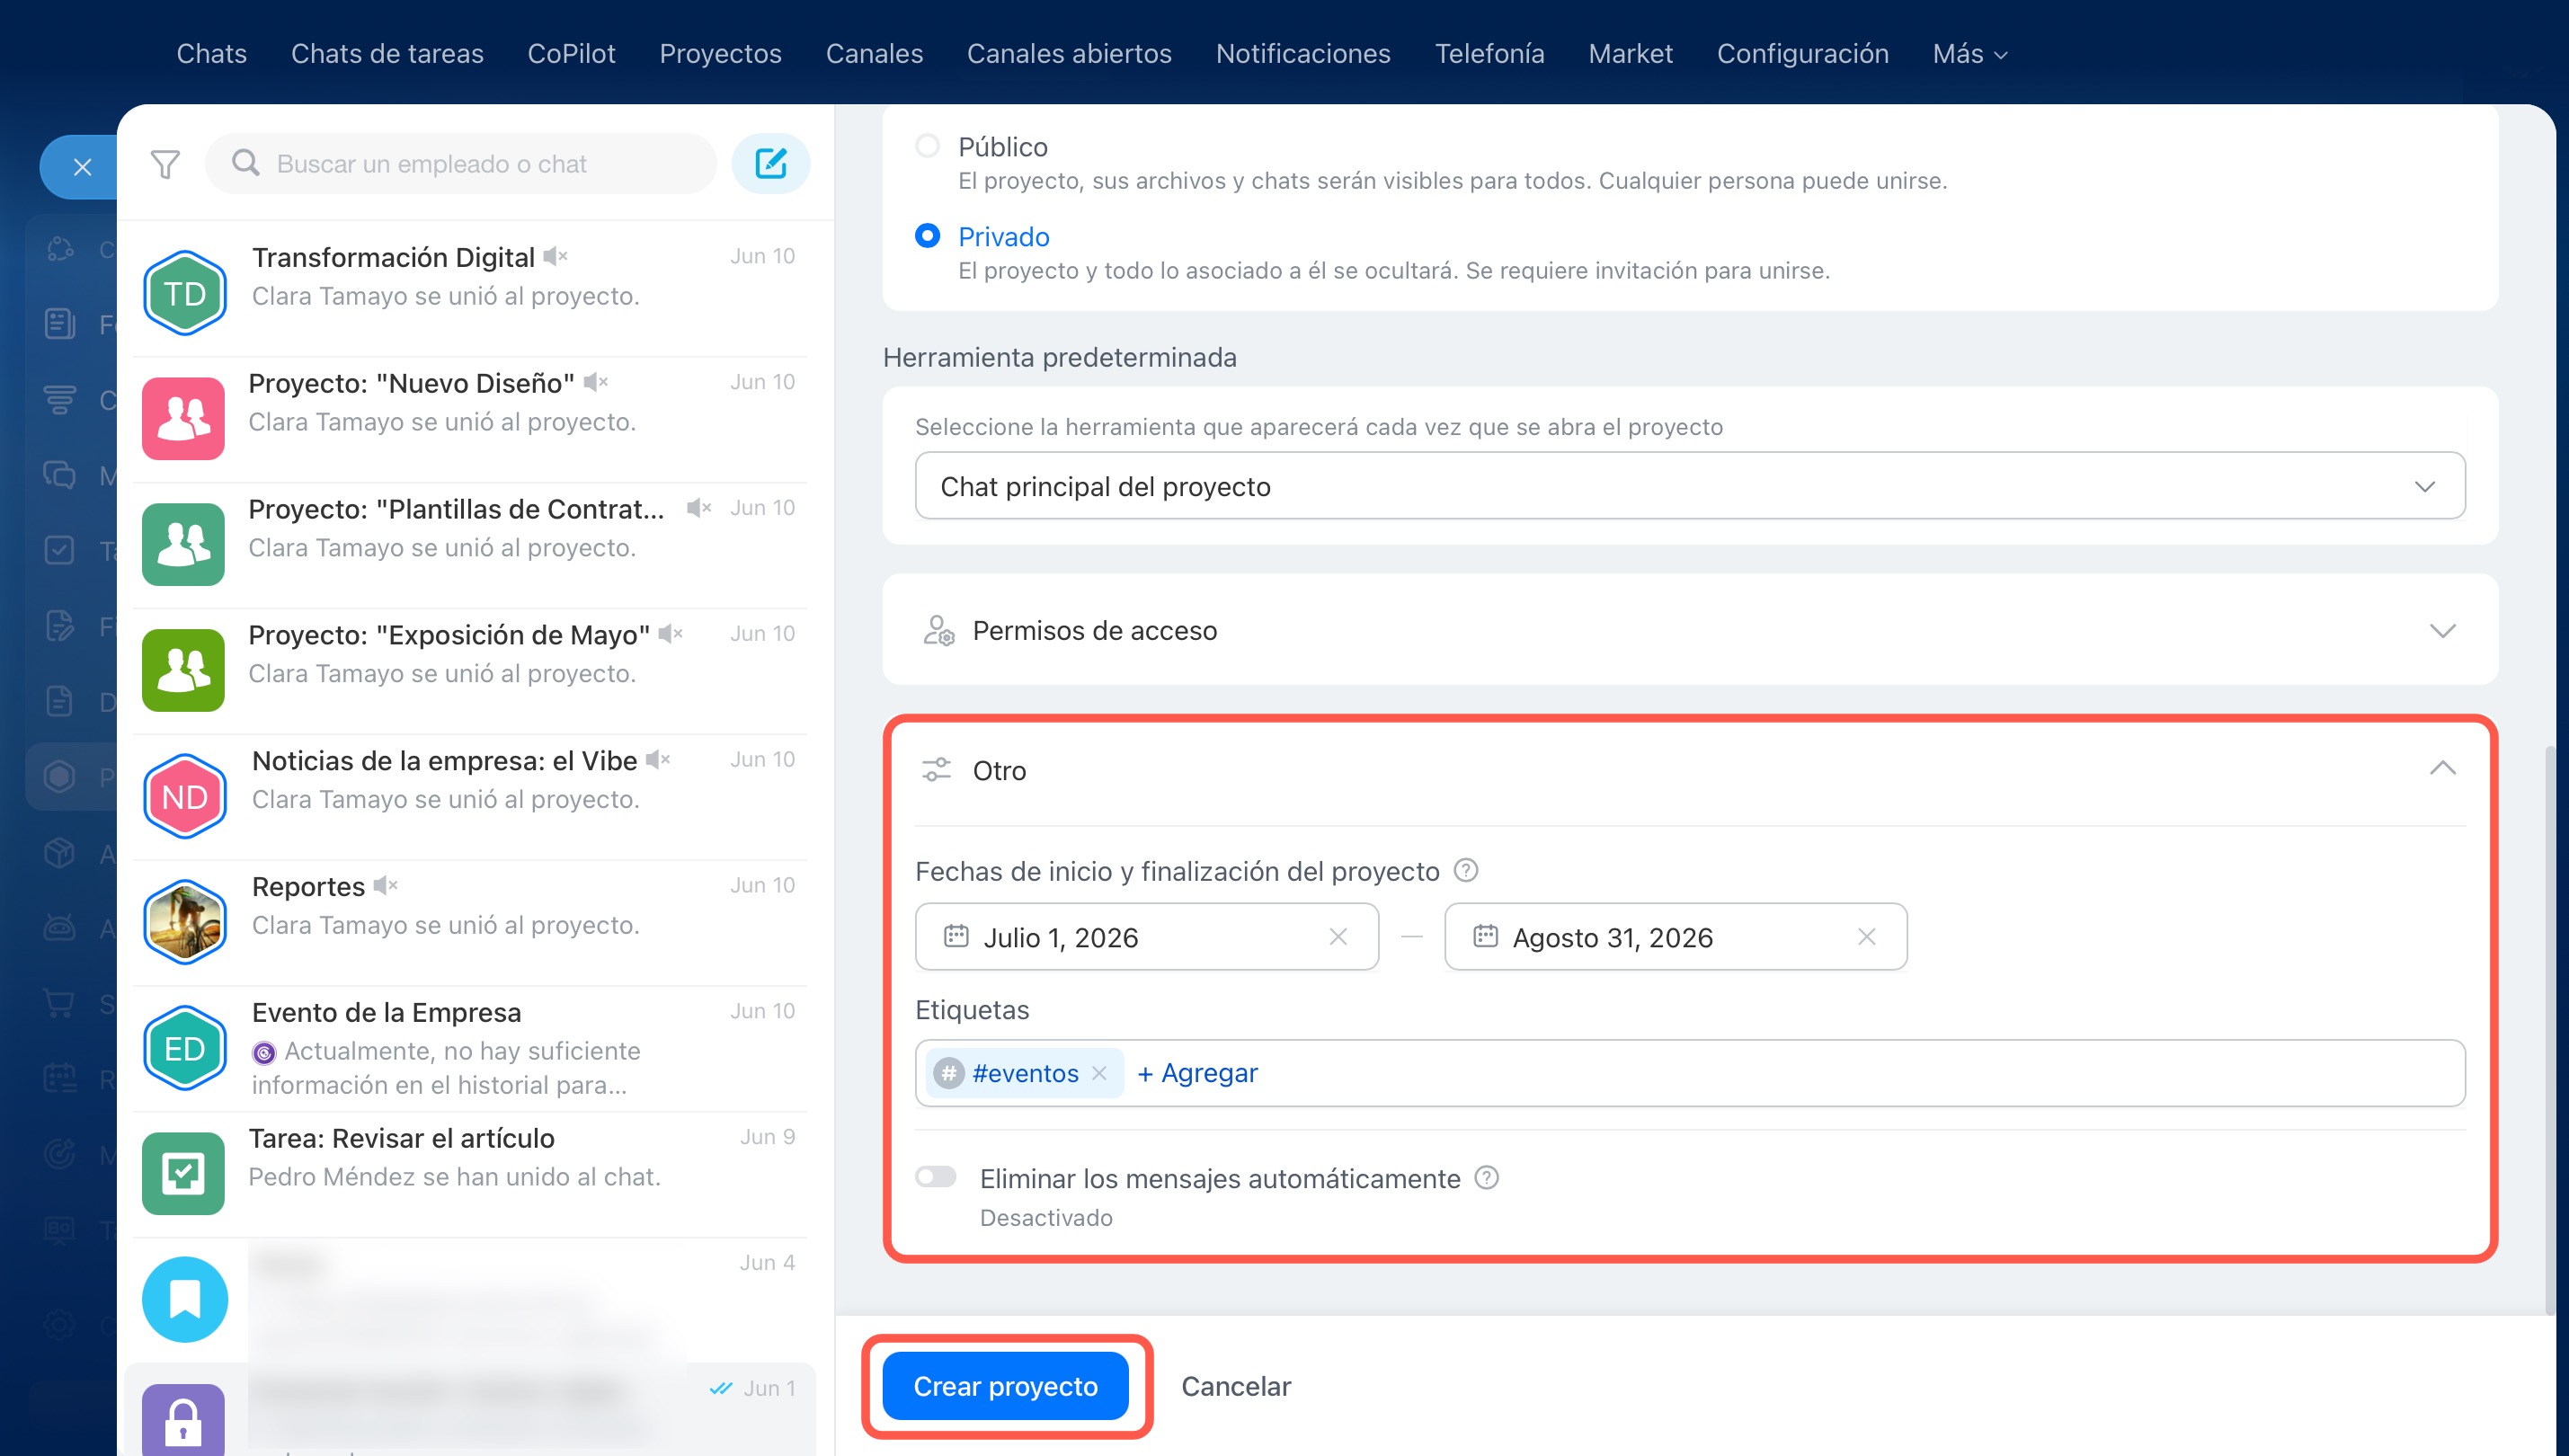Click the muted speaker icon on Exposición de Mayo
Viewport: 2569px width, 1456px height.
(671, 634)
